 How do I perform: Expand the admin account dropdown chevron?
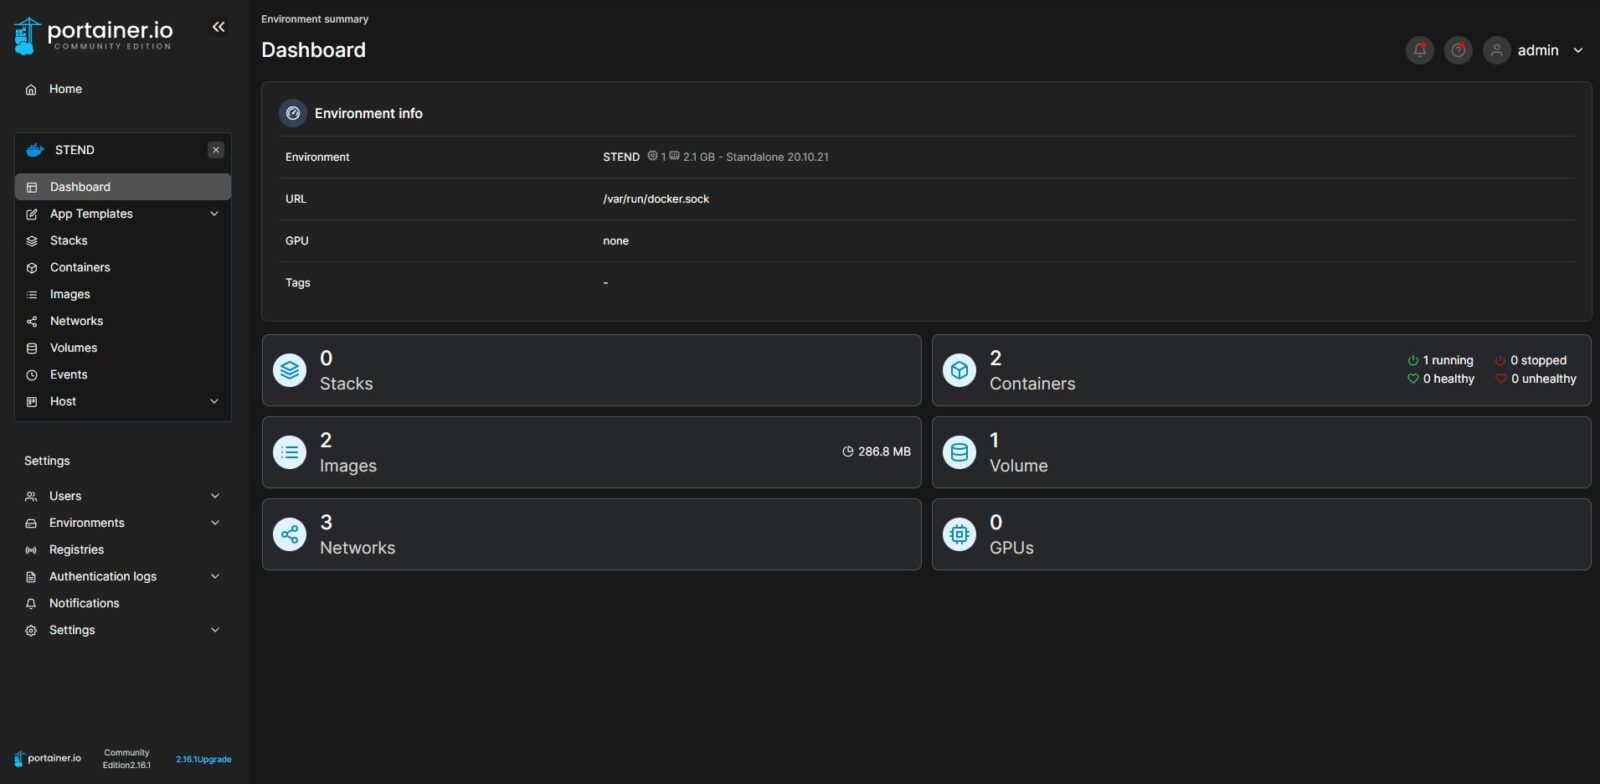(x=1578, y=50)
